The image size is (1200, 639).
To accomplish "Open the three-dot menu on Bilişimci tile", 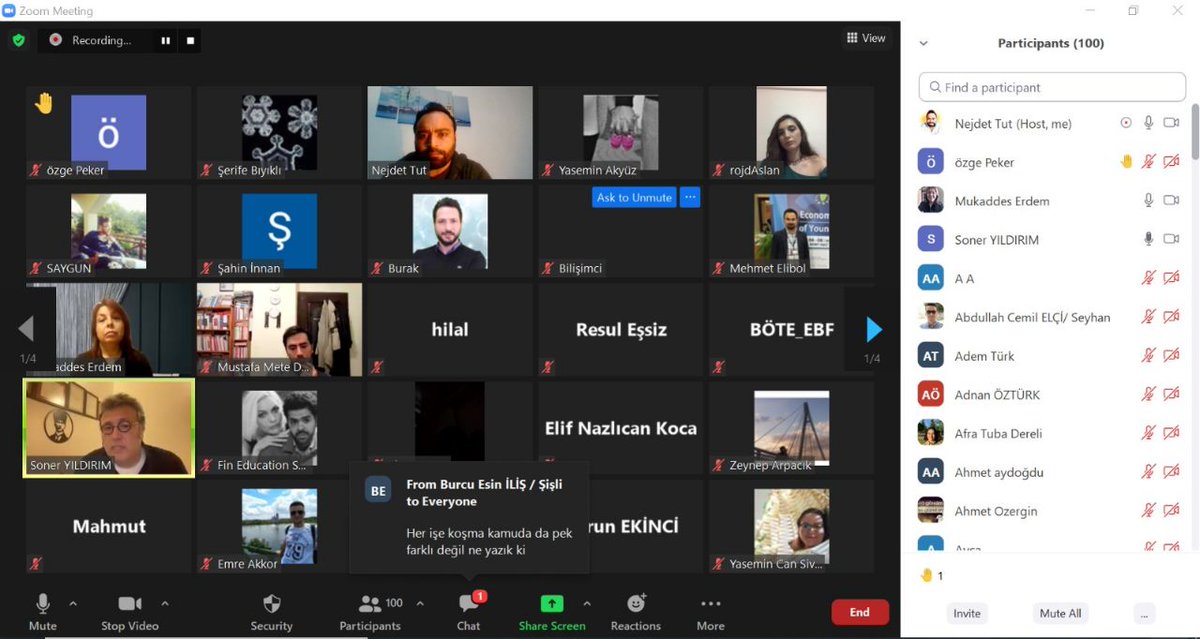I will coord(690,197).
